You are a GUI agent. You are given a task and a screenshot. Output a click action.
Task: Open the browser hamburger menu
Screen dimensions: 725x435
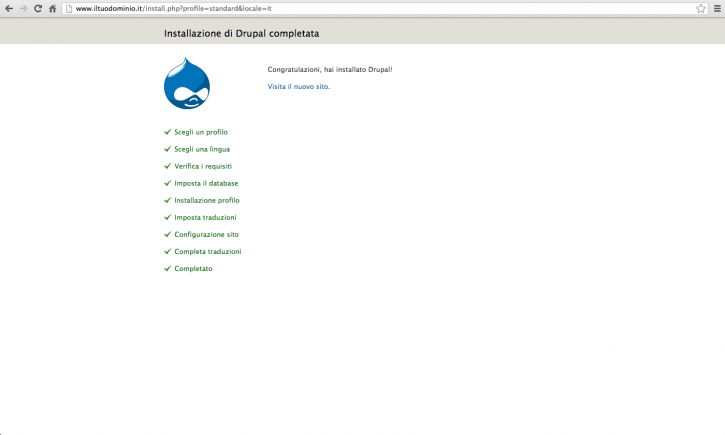click(x=717, y=8)
